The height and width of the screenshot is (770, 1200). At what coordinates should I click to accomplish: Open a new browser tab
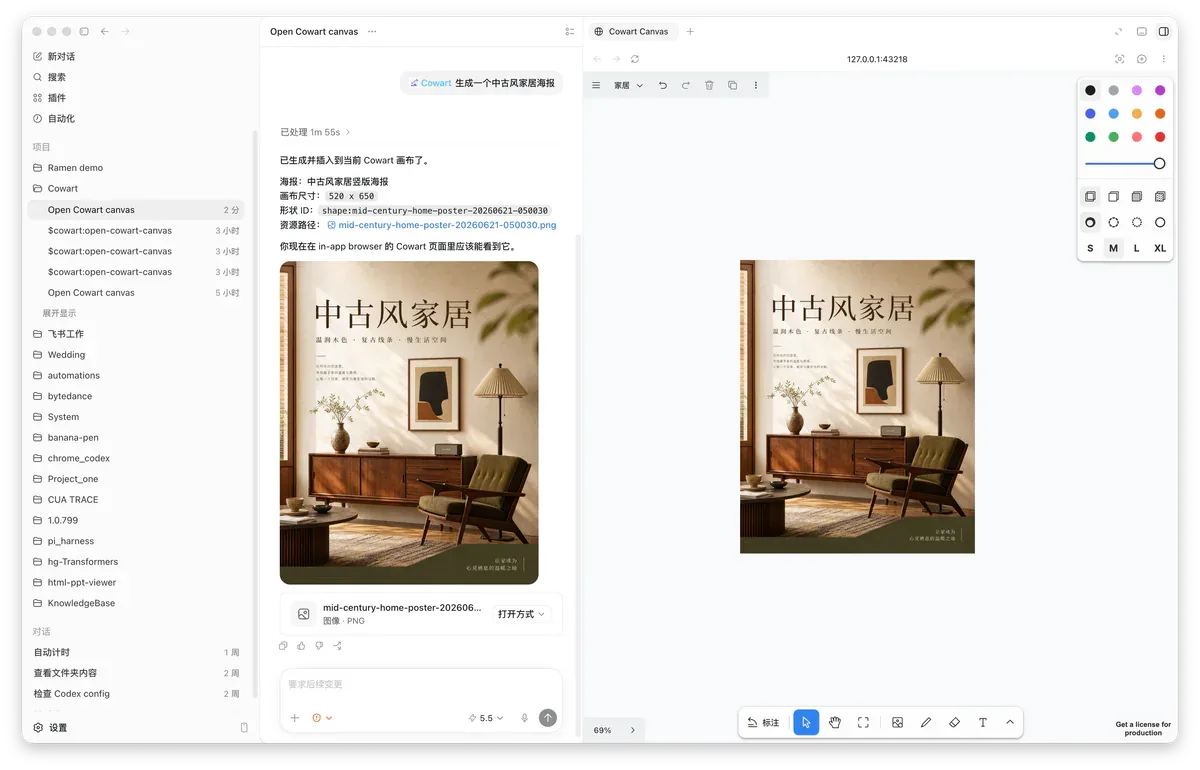click(690, 31)
